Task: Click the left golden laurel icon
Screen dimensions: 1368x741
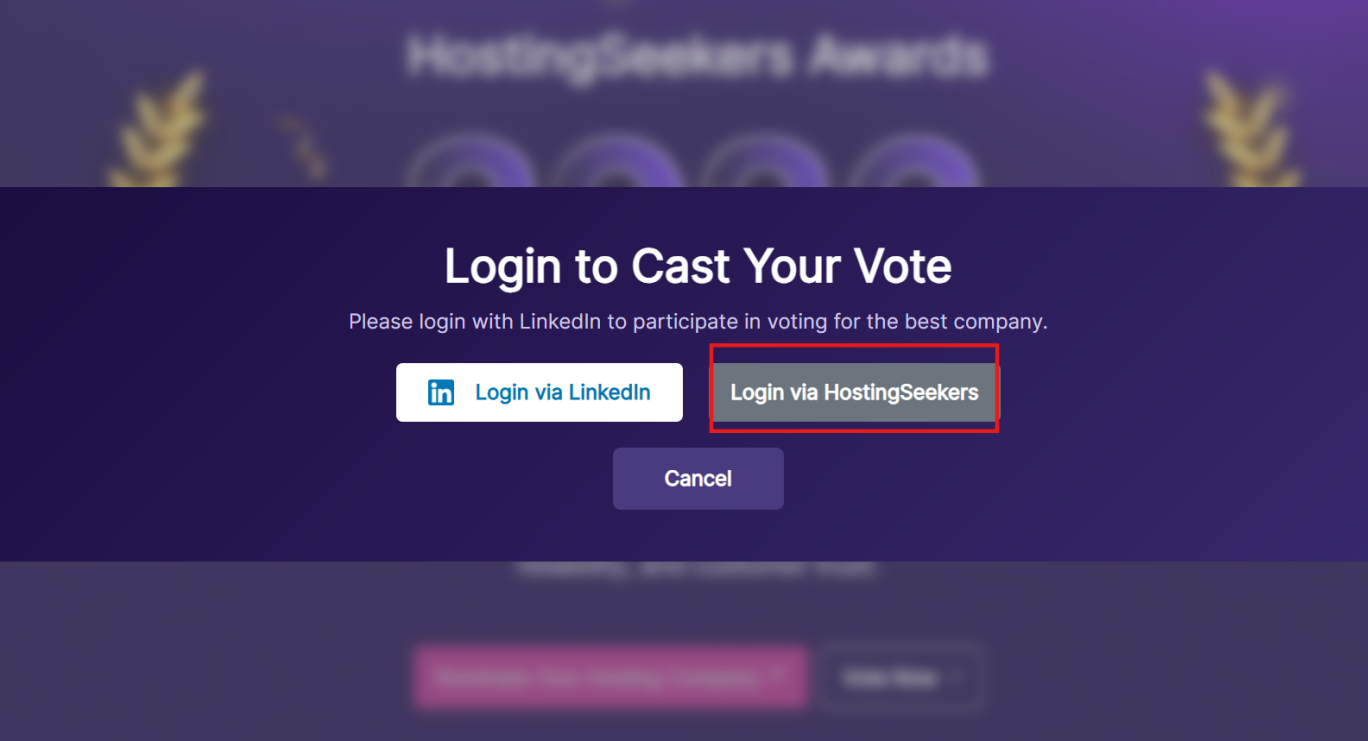Action: coord(160,130)
